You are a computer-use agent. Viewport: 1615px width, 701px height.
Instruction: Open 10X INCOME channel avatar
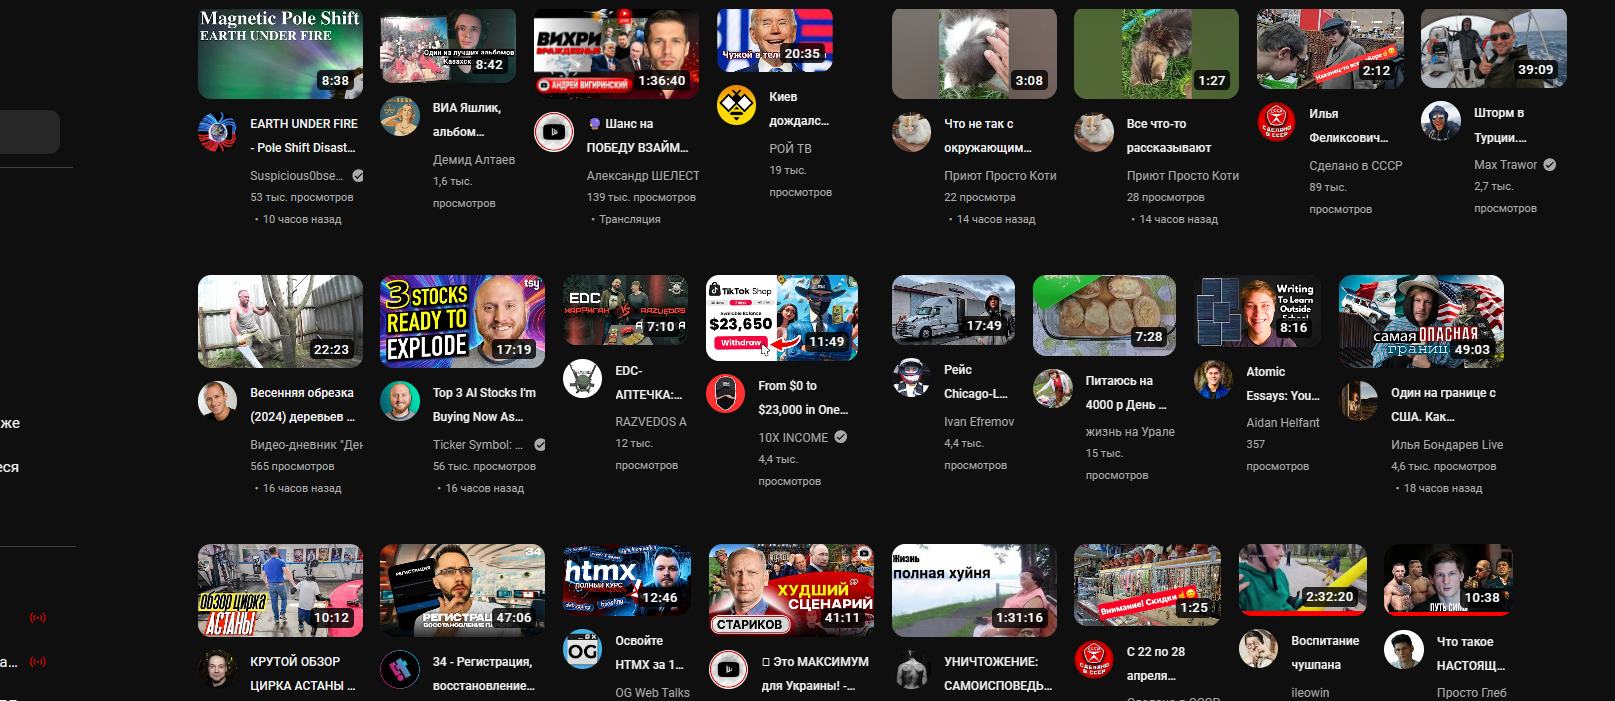(725, 394)
